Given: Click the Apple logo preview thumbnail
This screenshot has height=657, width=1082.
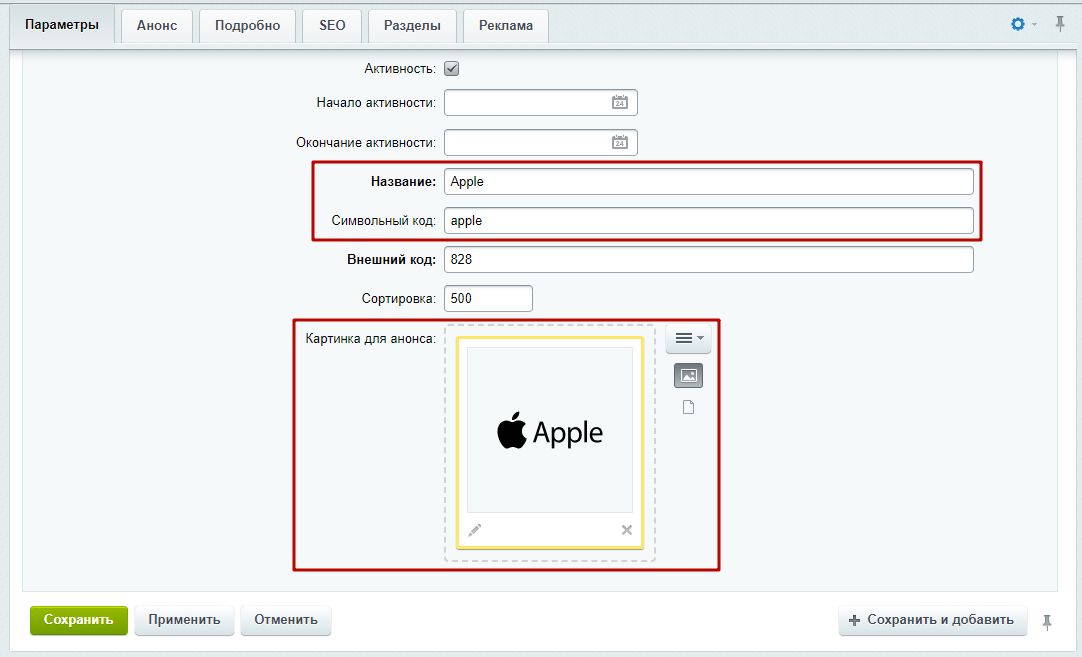Looking at the screenshot, I should coord(550,430).
